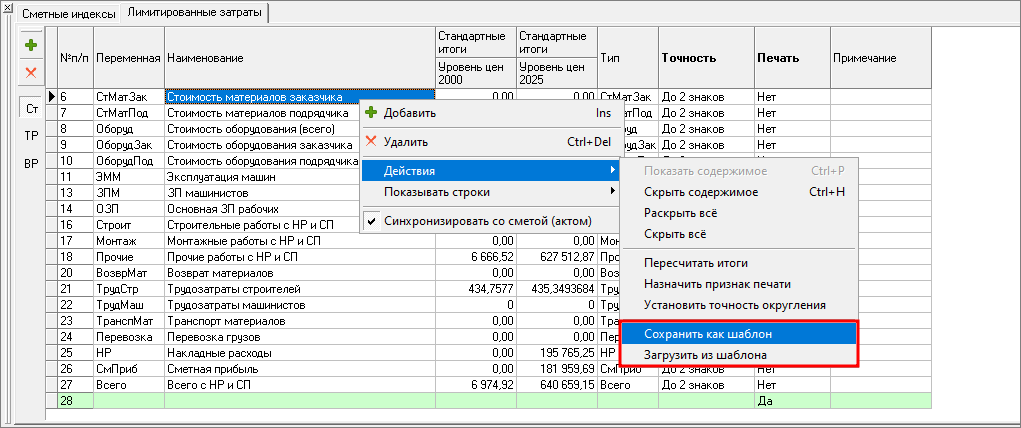This screenshot has height=428, width=1021.
Task: Select 'Удалить' in the context menu
Action: (406, 142)
